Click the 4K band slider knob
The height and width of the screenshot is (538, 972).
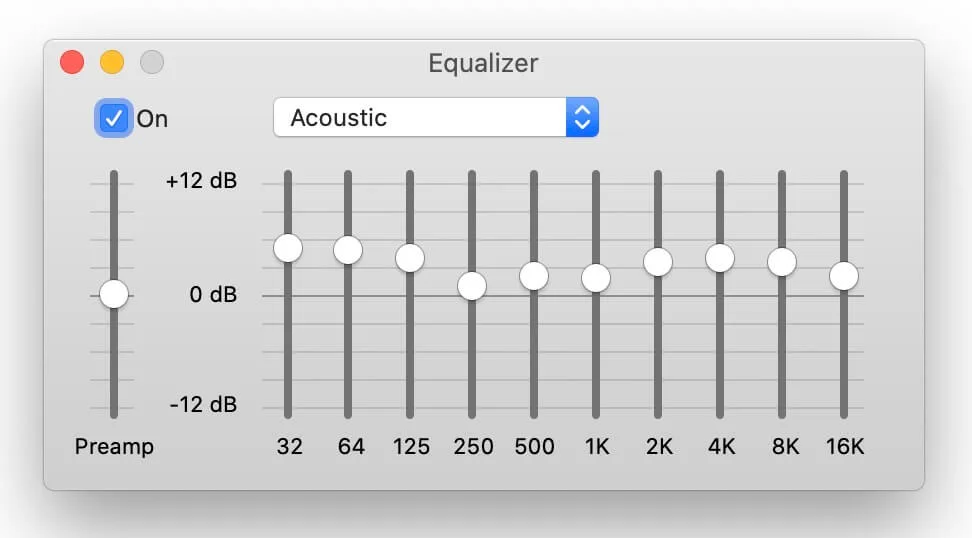(x=720, y=258)
